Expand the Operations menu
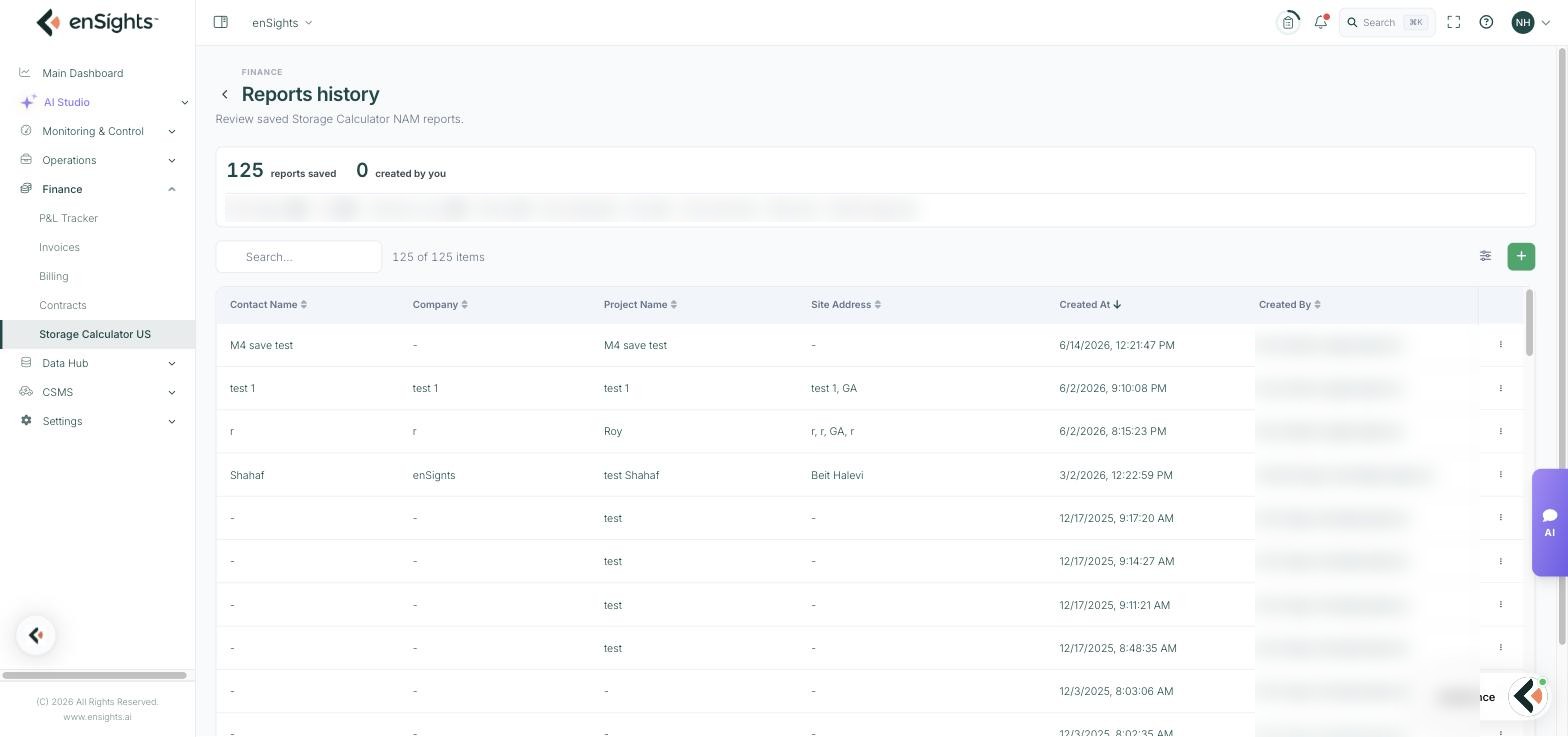1568x737 pixels. 98,160
